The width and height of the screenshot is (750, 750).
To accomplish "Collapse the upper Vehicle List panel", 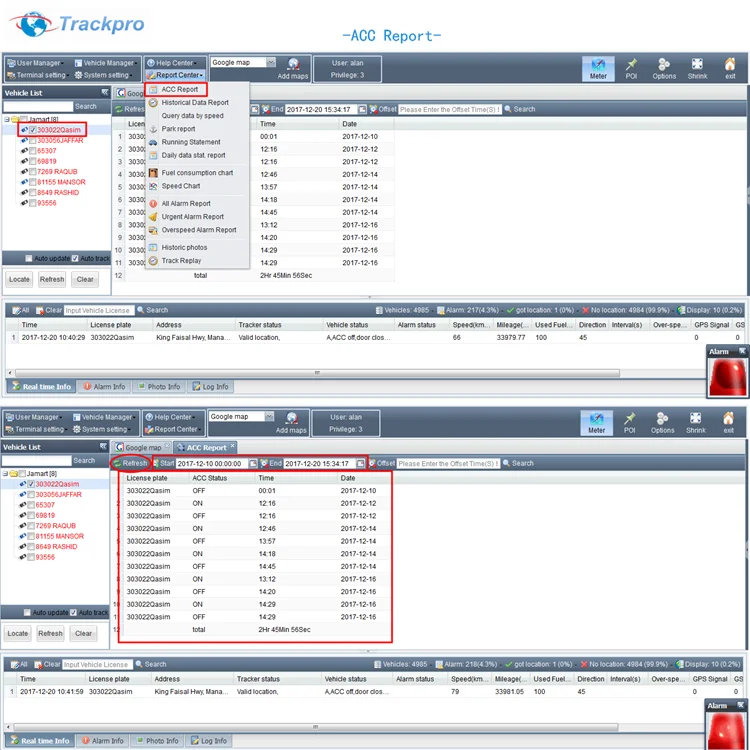I will point(105,92).
